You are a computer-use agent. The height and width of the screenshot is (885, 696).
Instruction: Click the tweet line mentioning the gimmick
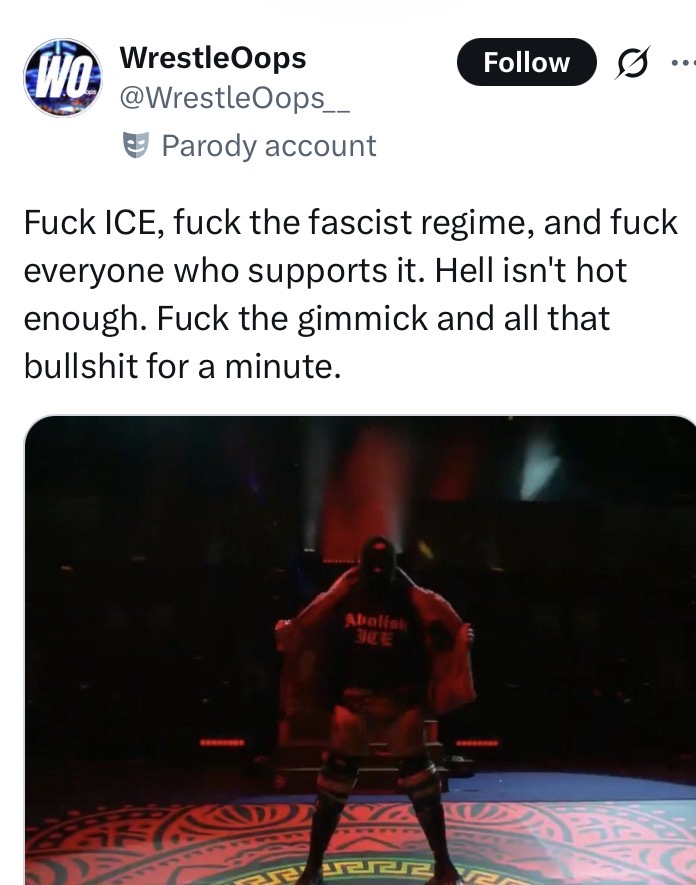click(x=317, y=318)
